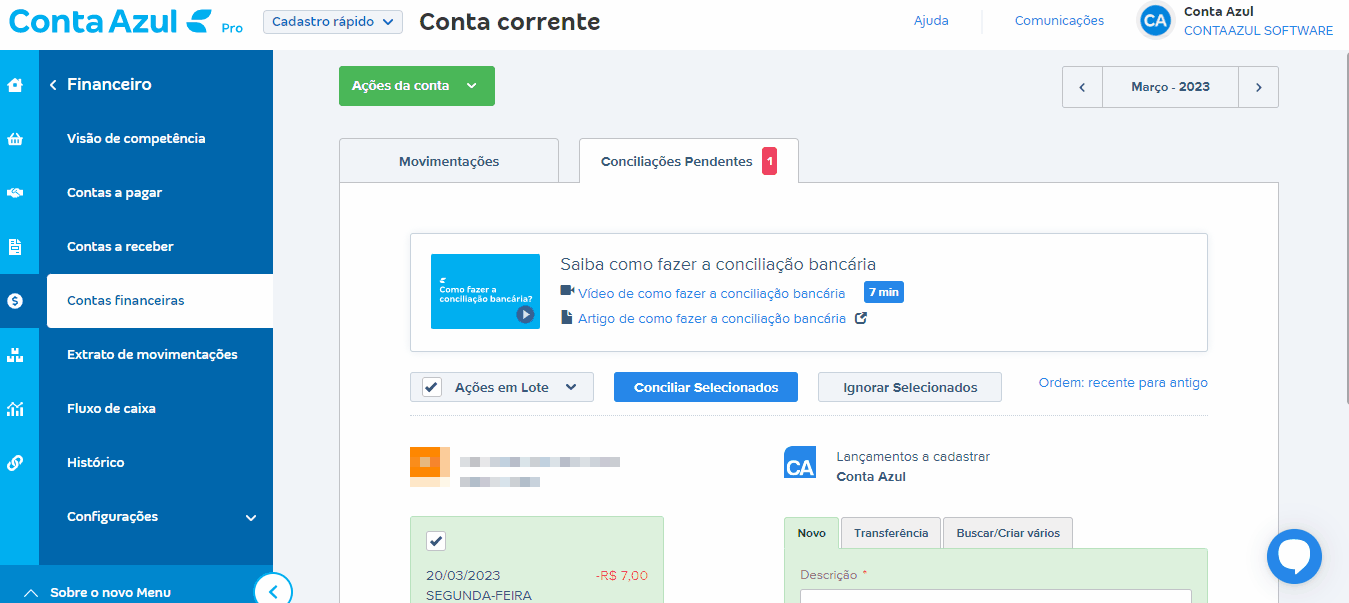The height and width of the screenshot is (603, 1349).
Task: Change order via Ordem: recente para antigo
Action: pos(1123,383)
